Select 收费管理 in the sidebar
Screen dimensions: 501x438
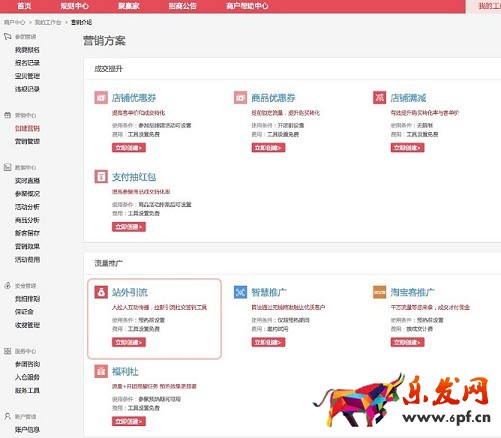coord(27,325)
